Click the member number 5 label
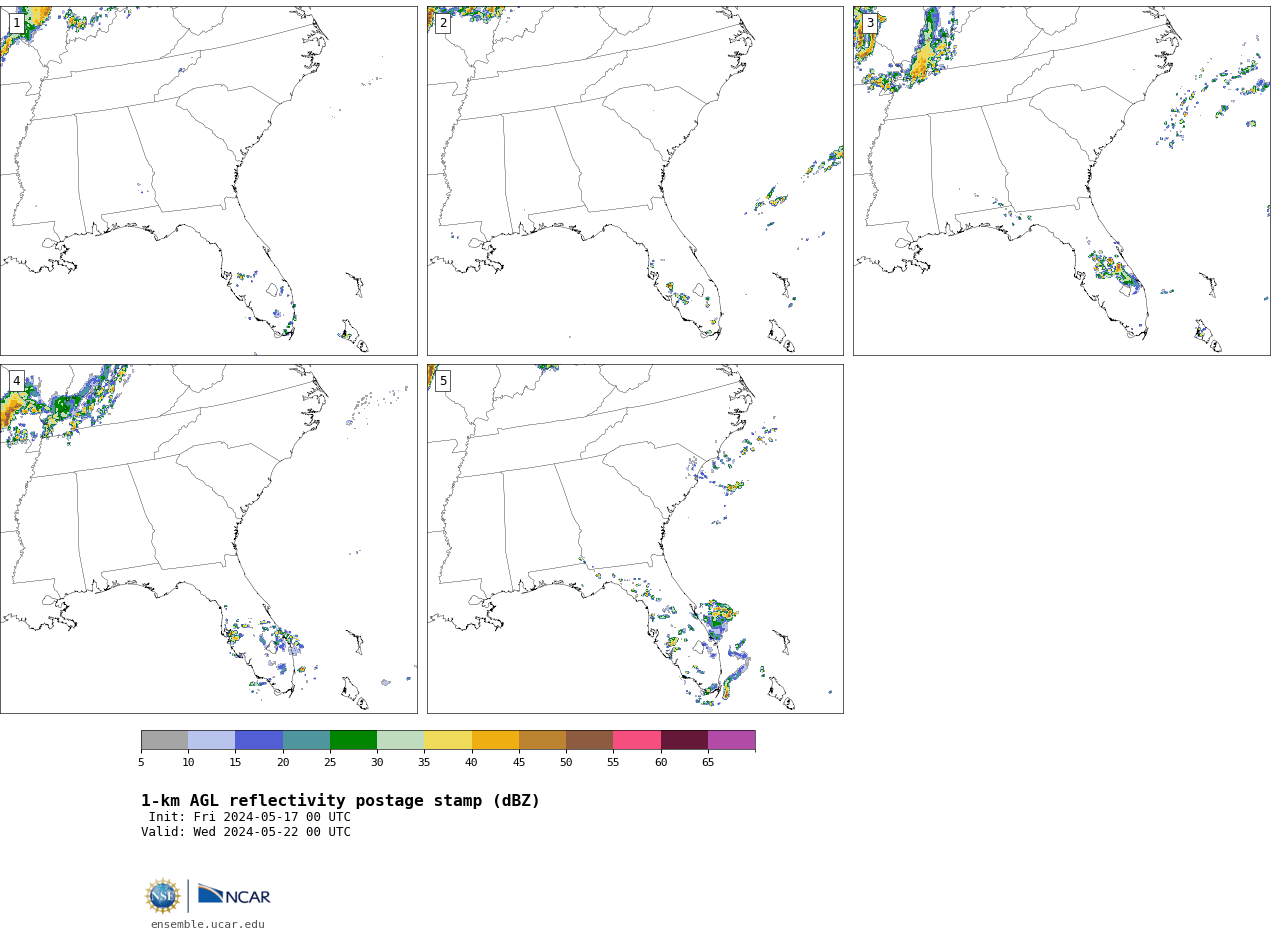This screenshot has height=936, width=1280. click(x=443, y=381)
